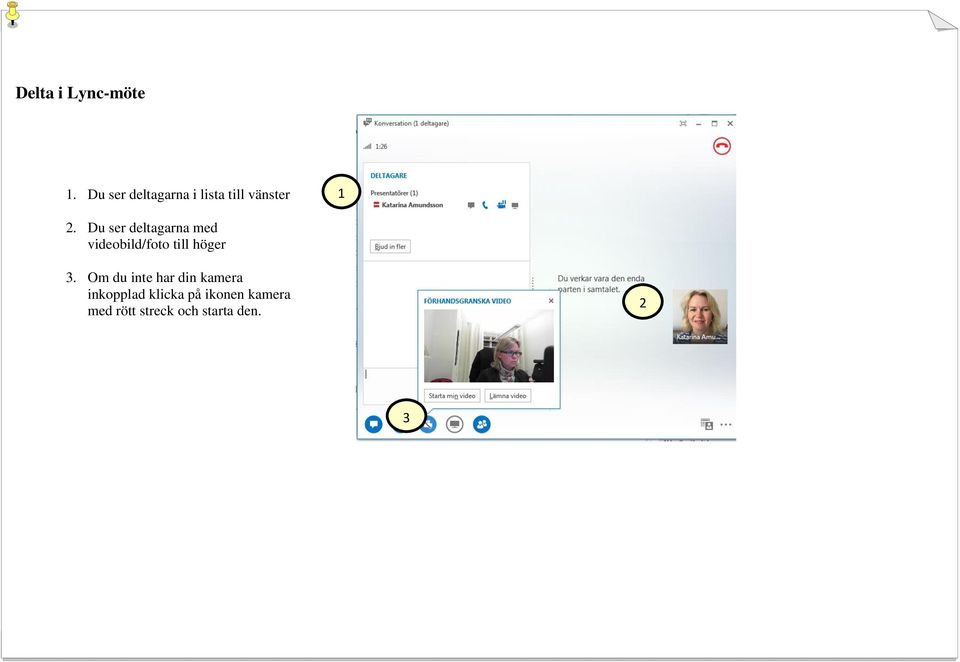The image size is (960, 662).
Task: Click the layout picker icon beside more options
Action: tap(707, 424)
